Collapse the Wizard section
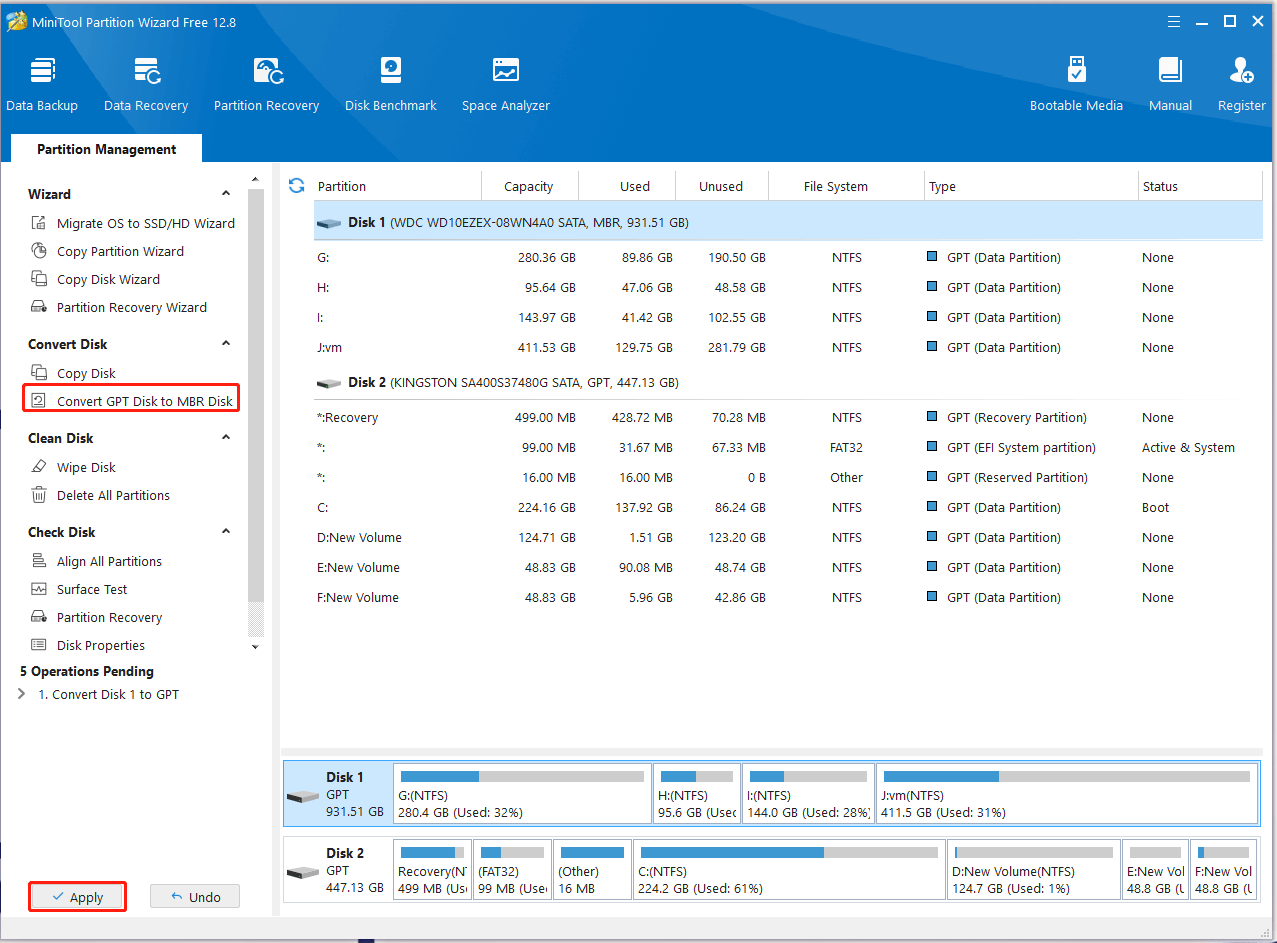 click(226, 194)
